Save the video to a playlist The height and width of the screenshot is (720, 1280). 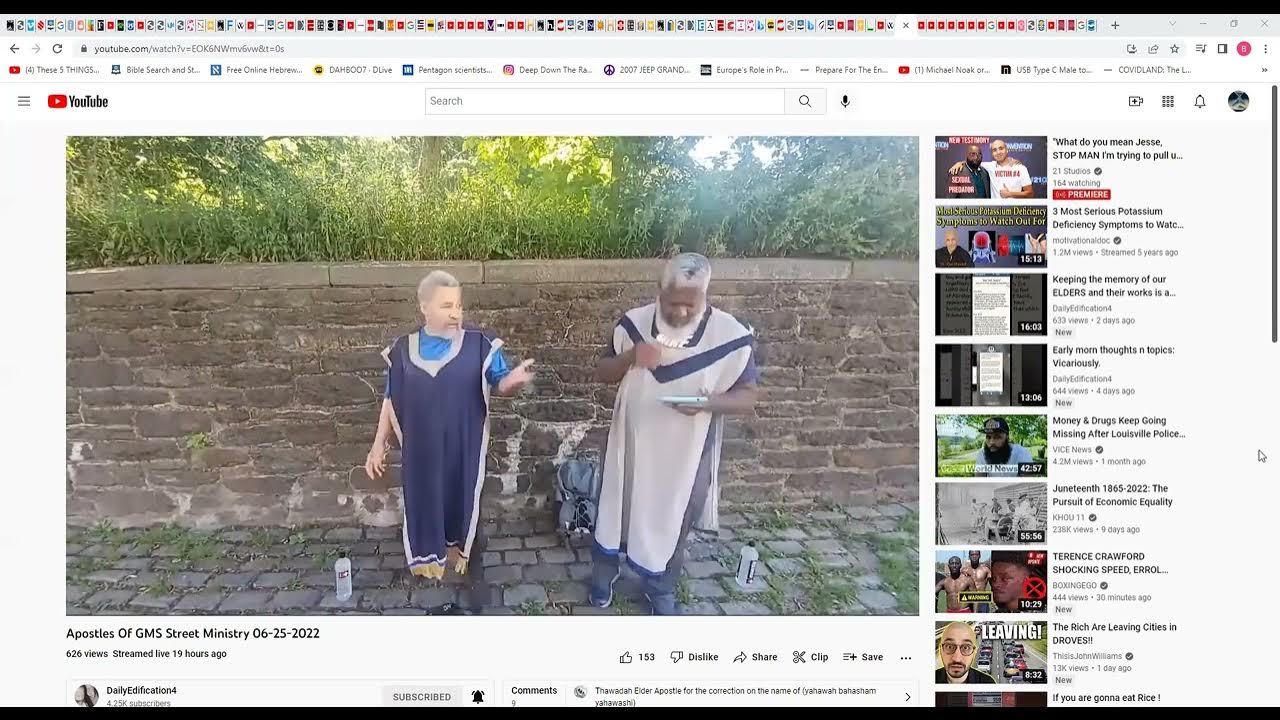[x=863, y=657]
